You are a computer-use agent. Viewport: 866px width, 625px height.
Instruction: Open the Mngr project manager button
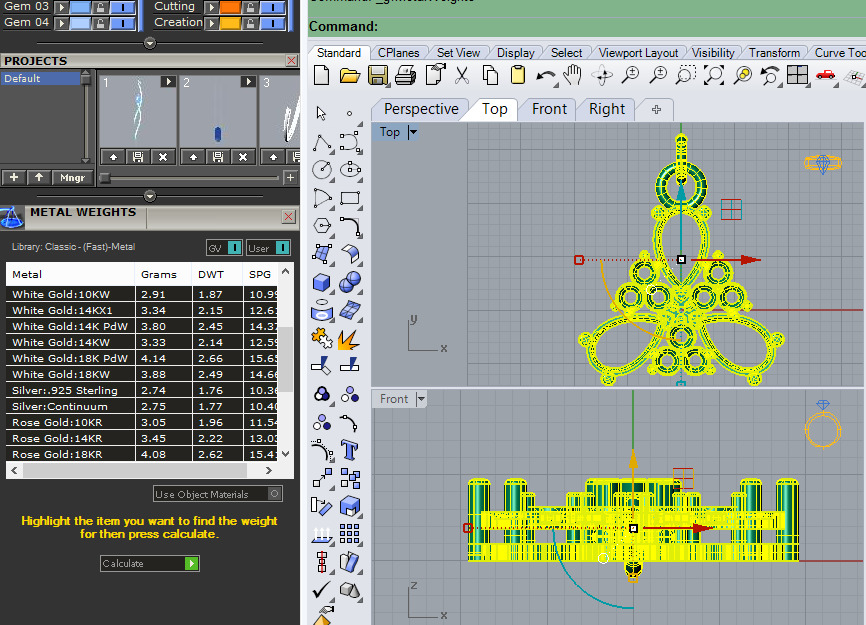tap(72, 178)
